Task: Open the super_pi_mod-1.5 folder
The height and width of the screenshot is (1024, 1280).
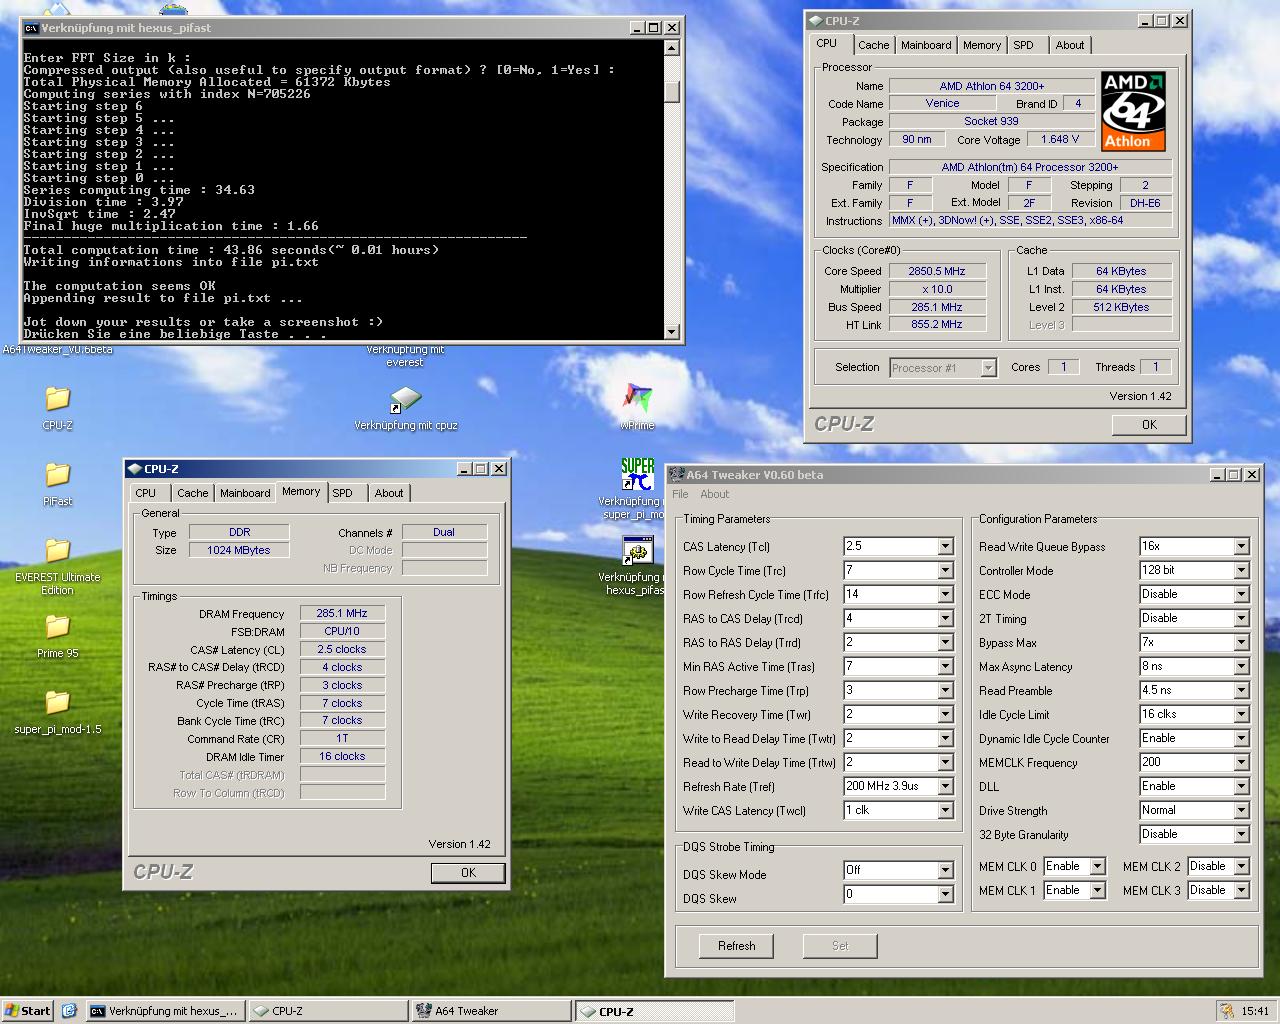Action: 57,703
